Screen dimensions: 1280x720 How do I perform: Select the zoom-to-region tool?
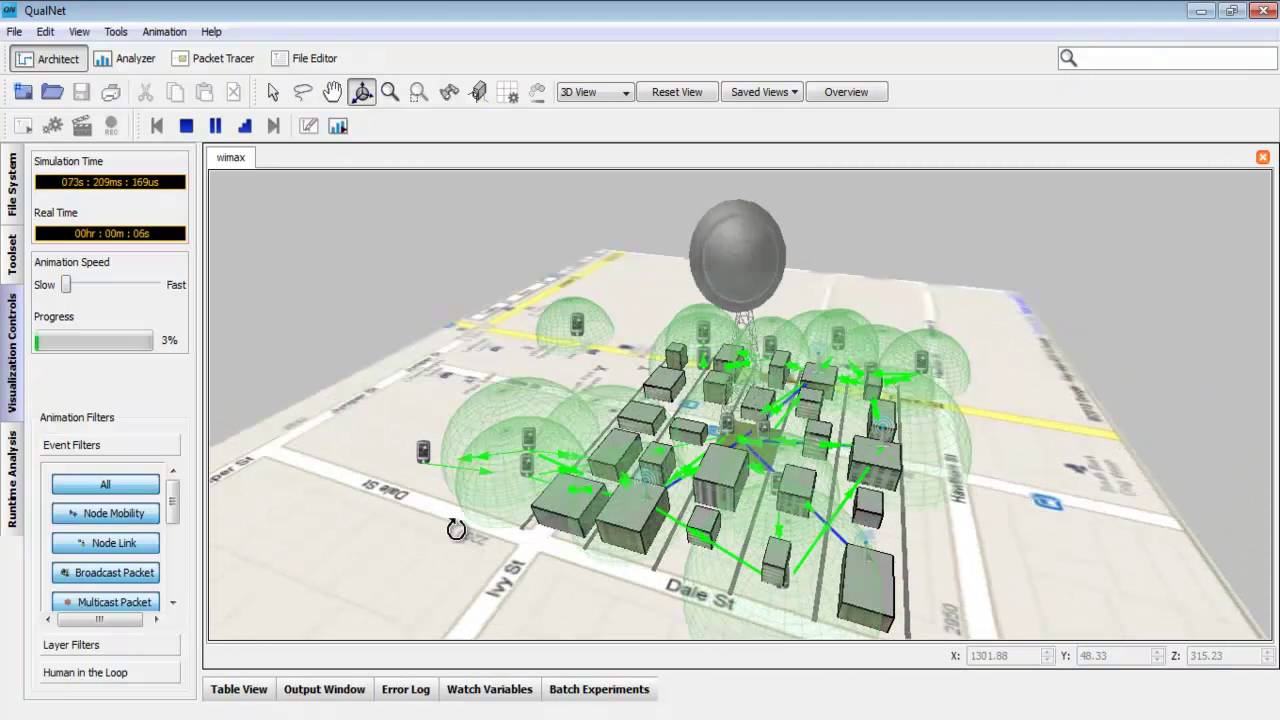coord(419,92)
